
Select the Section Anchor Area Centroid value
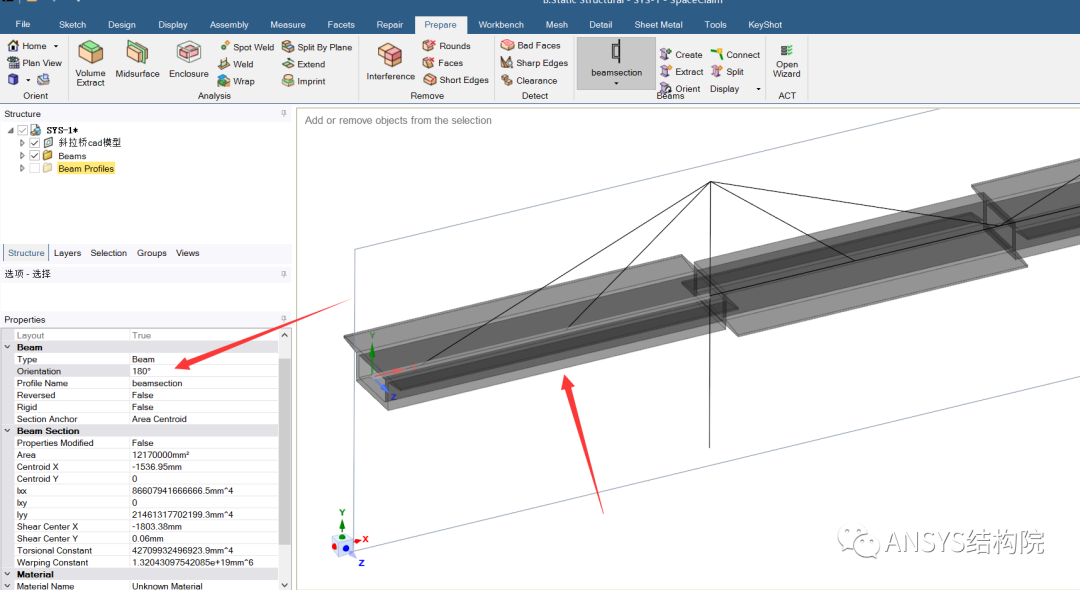pos(204,419)
